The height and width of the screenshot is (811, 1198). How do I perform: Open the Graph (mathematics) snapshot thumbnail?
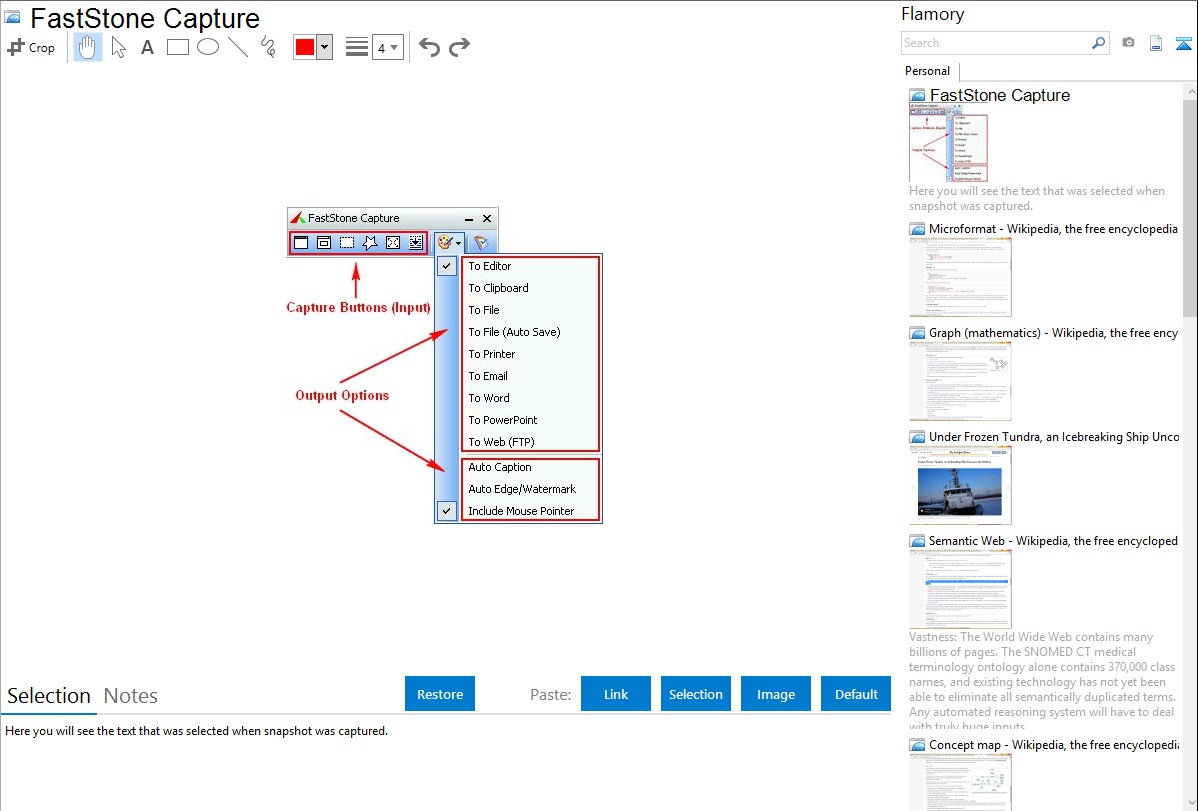[x=960, y=381]
